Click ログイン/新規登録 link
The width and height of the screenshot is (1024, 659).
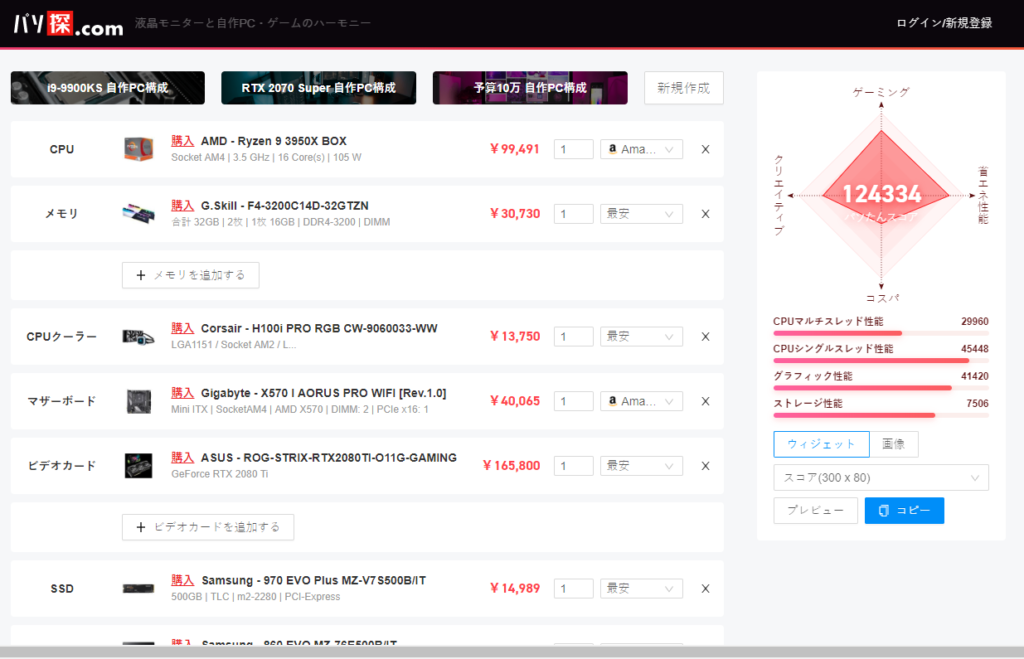[x=944, y=23]
